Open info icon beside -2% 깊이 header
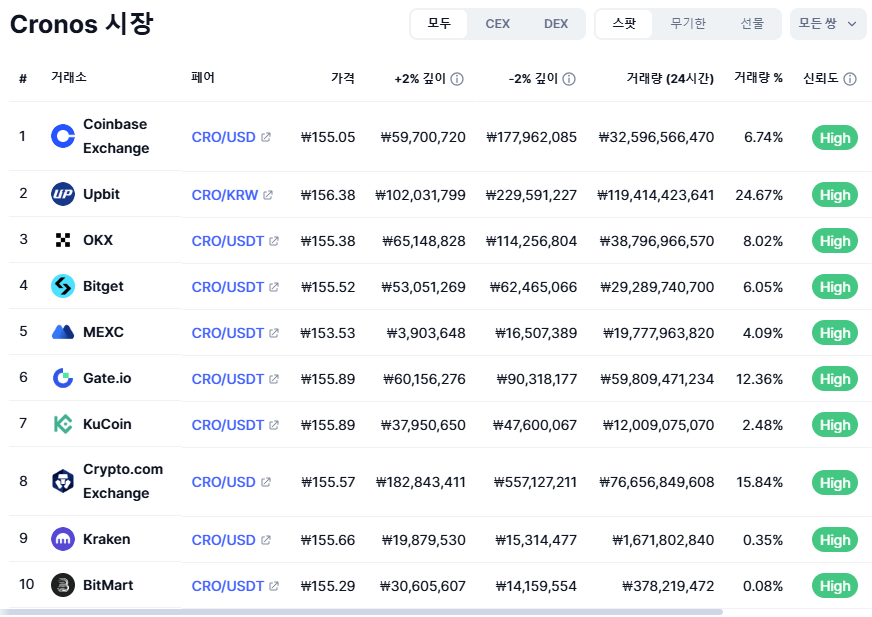 tap(569, 79)
